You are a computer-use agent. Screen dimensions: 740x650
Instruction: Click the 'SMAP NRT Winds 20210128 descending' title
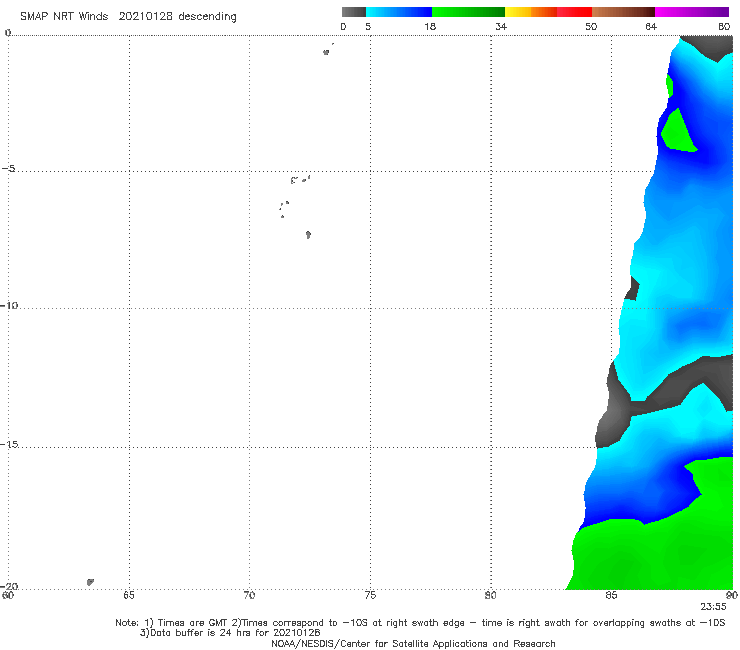pyautogui.click(x=128, y=16)
